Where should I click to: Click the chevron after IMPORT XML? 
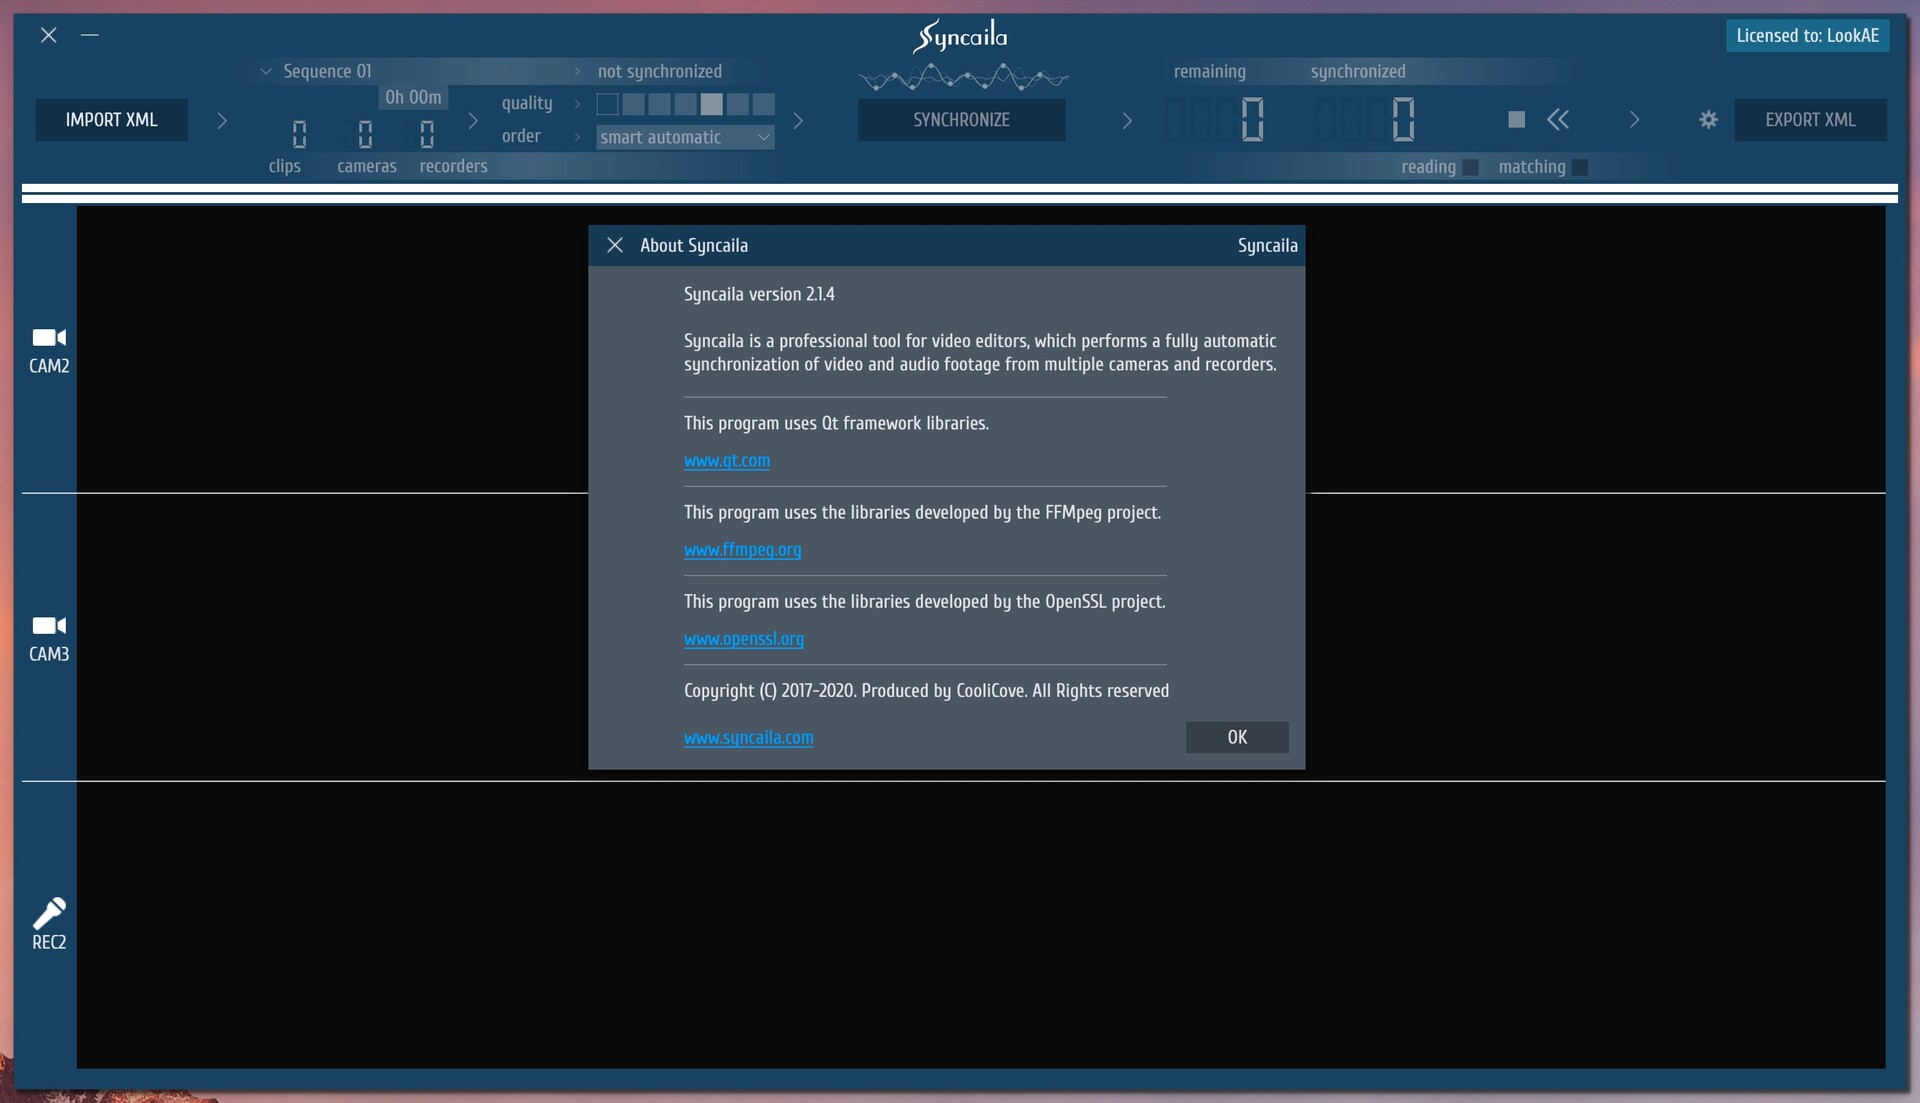(222, 121)
